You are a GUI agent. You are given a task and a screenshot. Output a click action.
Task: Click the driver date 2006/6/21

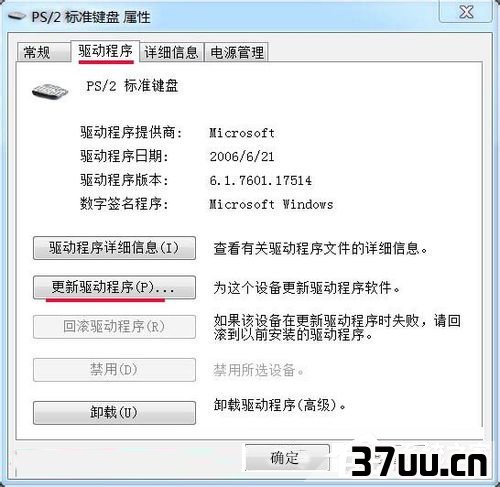tap(242, 157)
